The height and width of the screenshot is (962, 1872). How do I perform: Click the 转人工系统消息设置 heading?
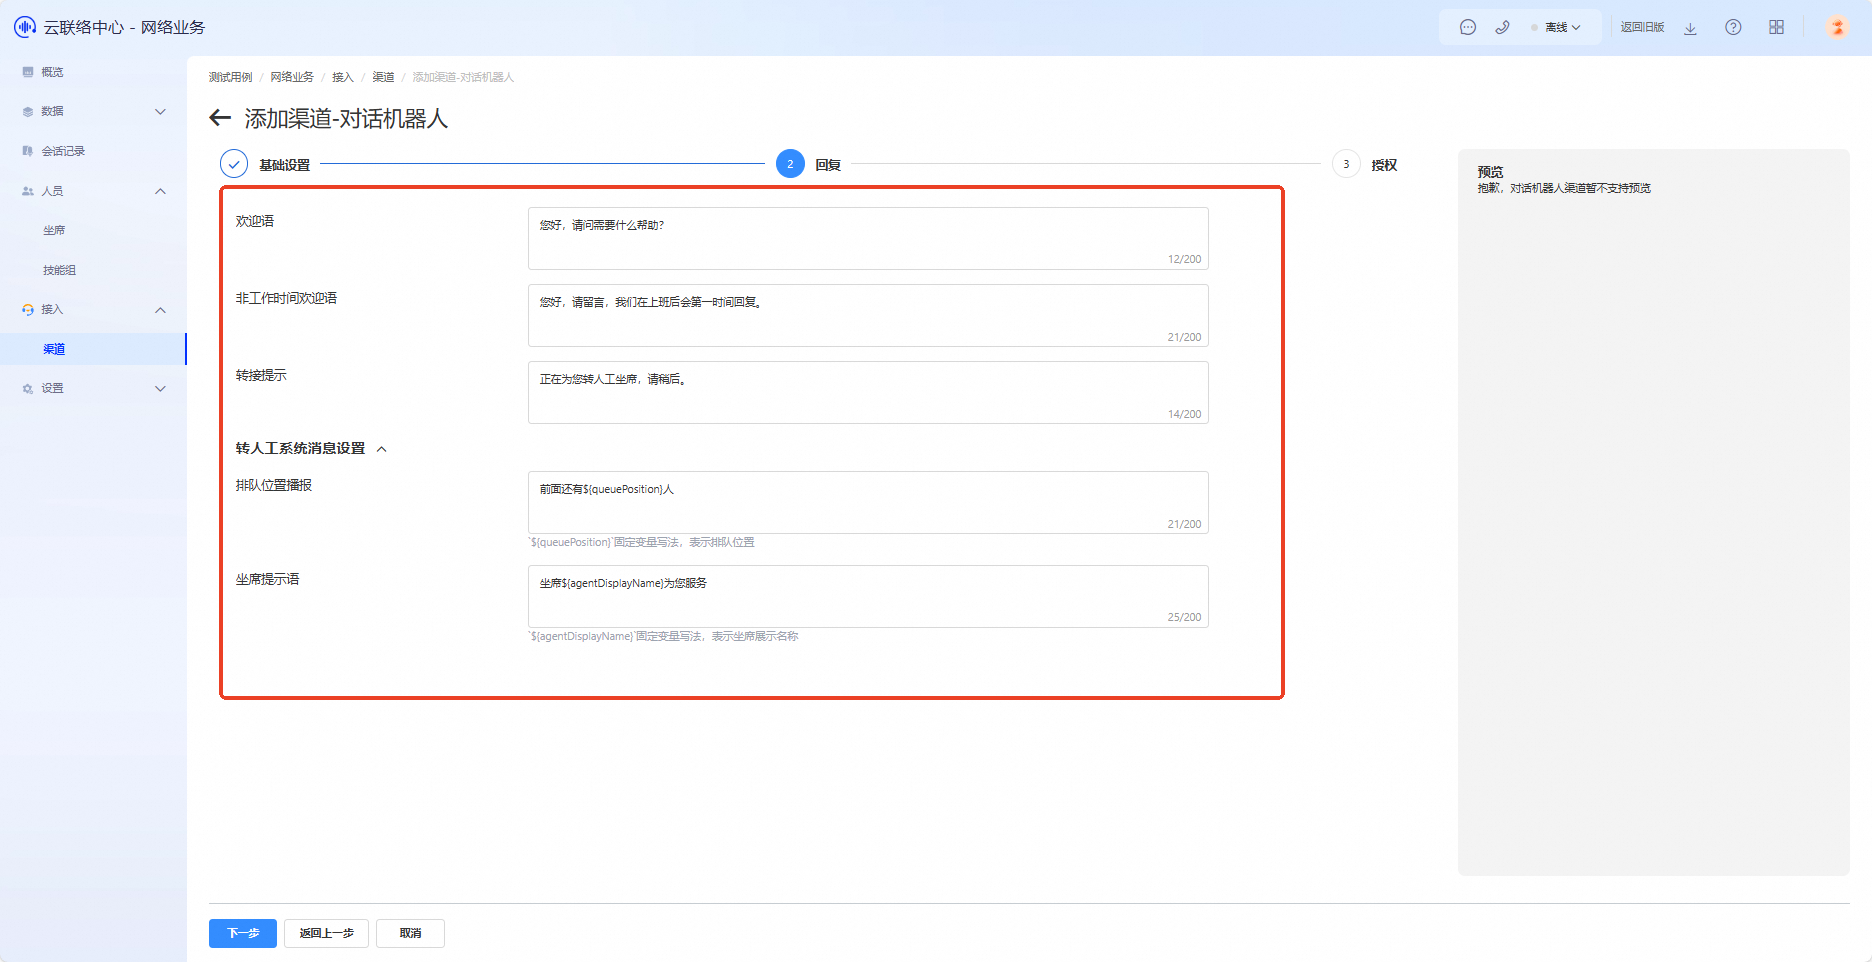click(x=300, y=448)
